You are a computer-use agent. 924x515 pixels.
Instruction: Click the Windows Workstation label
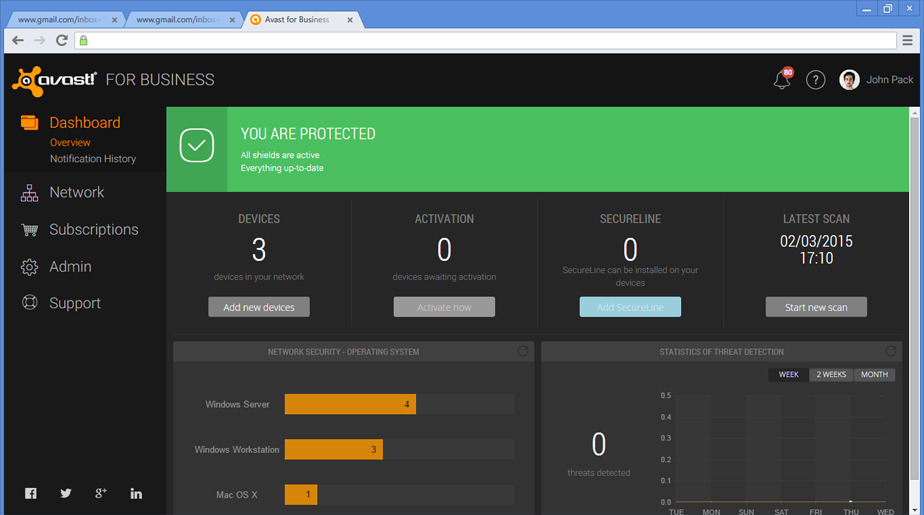[x=237, y=450]
